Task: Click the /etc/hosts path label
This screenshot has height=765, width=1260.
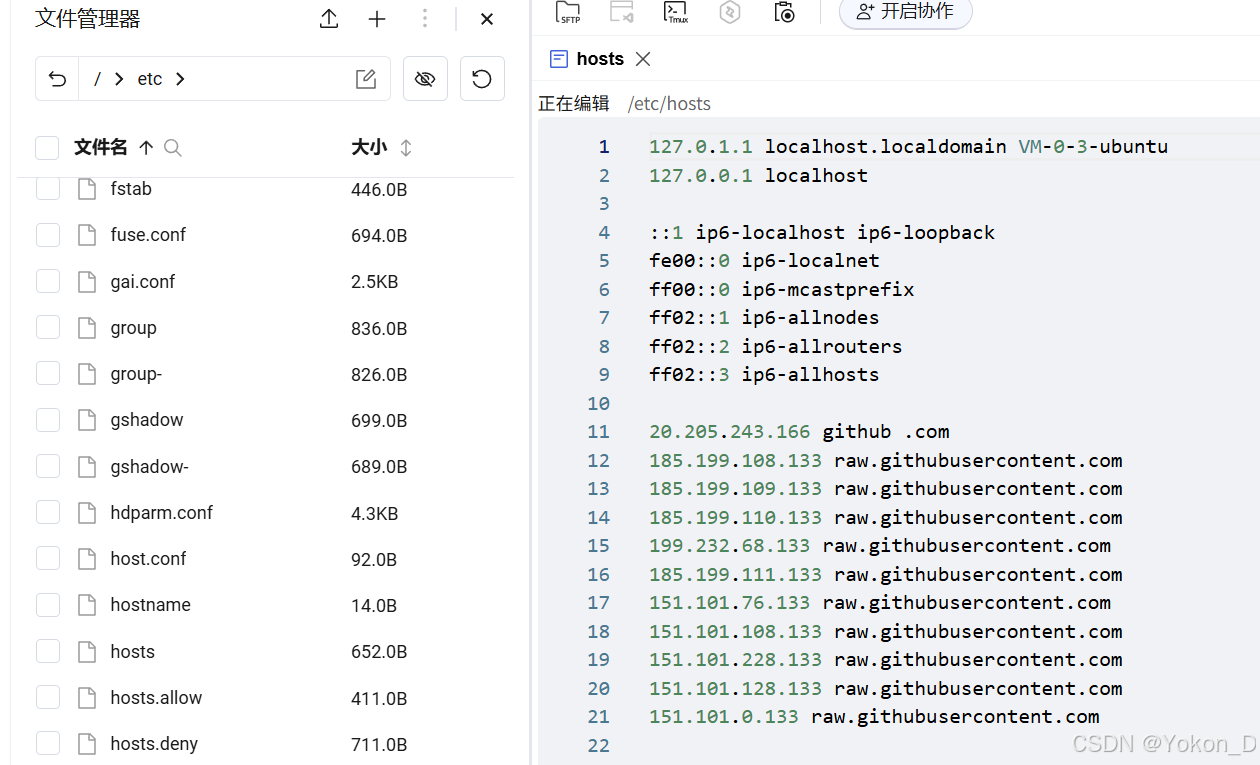Action: pyautogui.click(x=669, y=104)
